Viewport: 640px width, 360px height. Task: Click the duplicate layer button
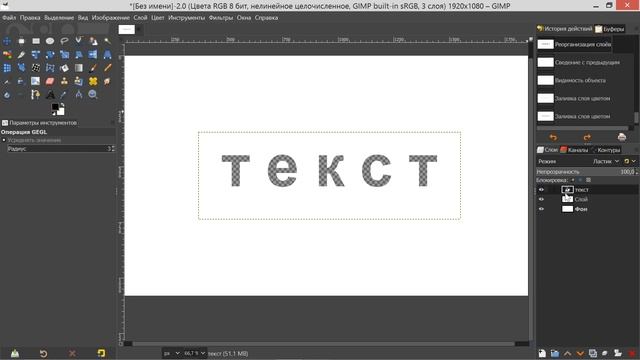pyautogui.click(x=593, y=353)
